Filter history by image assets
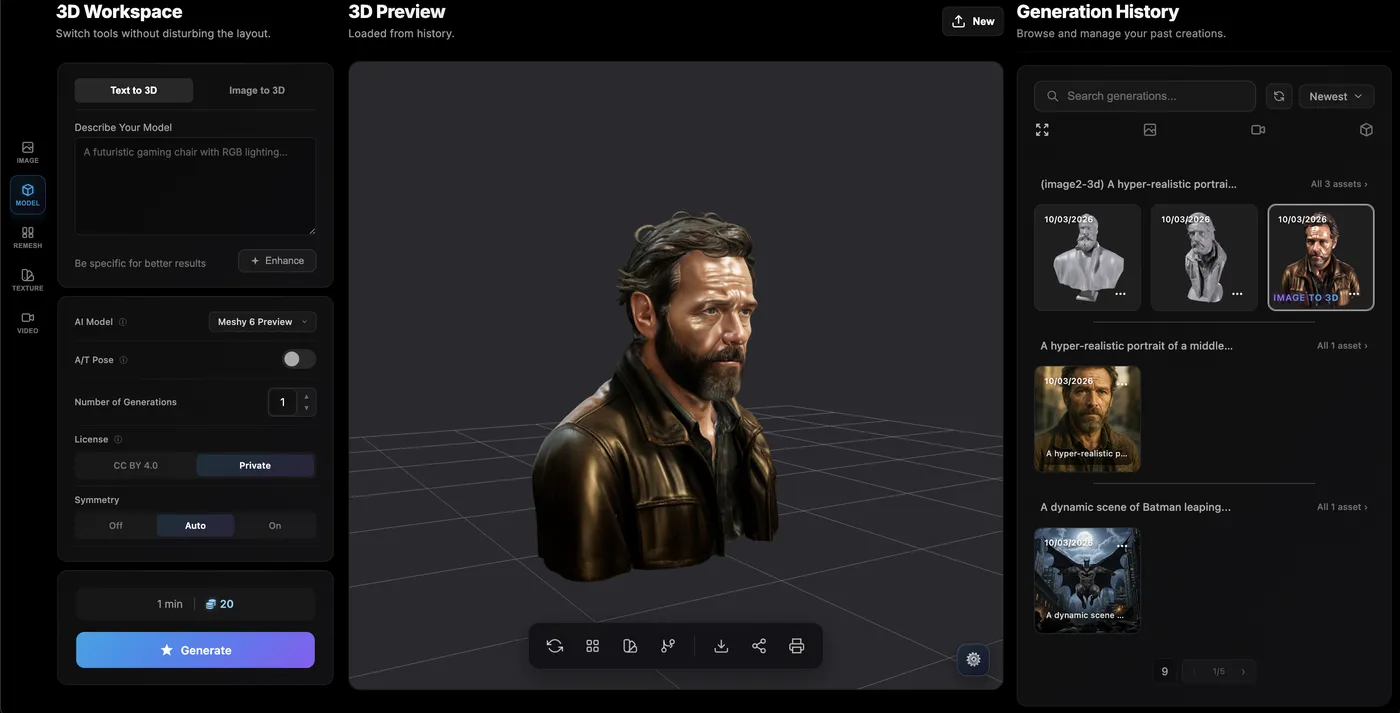The width and height of the screenshot is (1400, 713). (1150, 130)
